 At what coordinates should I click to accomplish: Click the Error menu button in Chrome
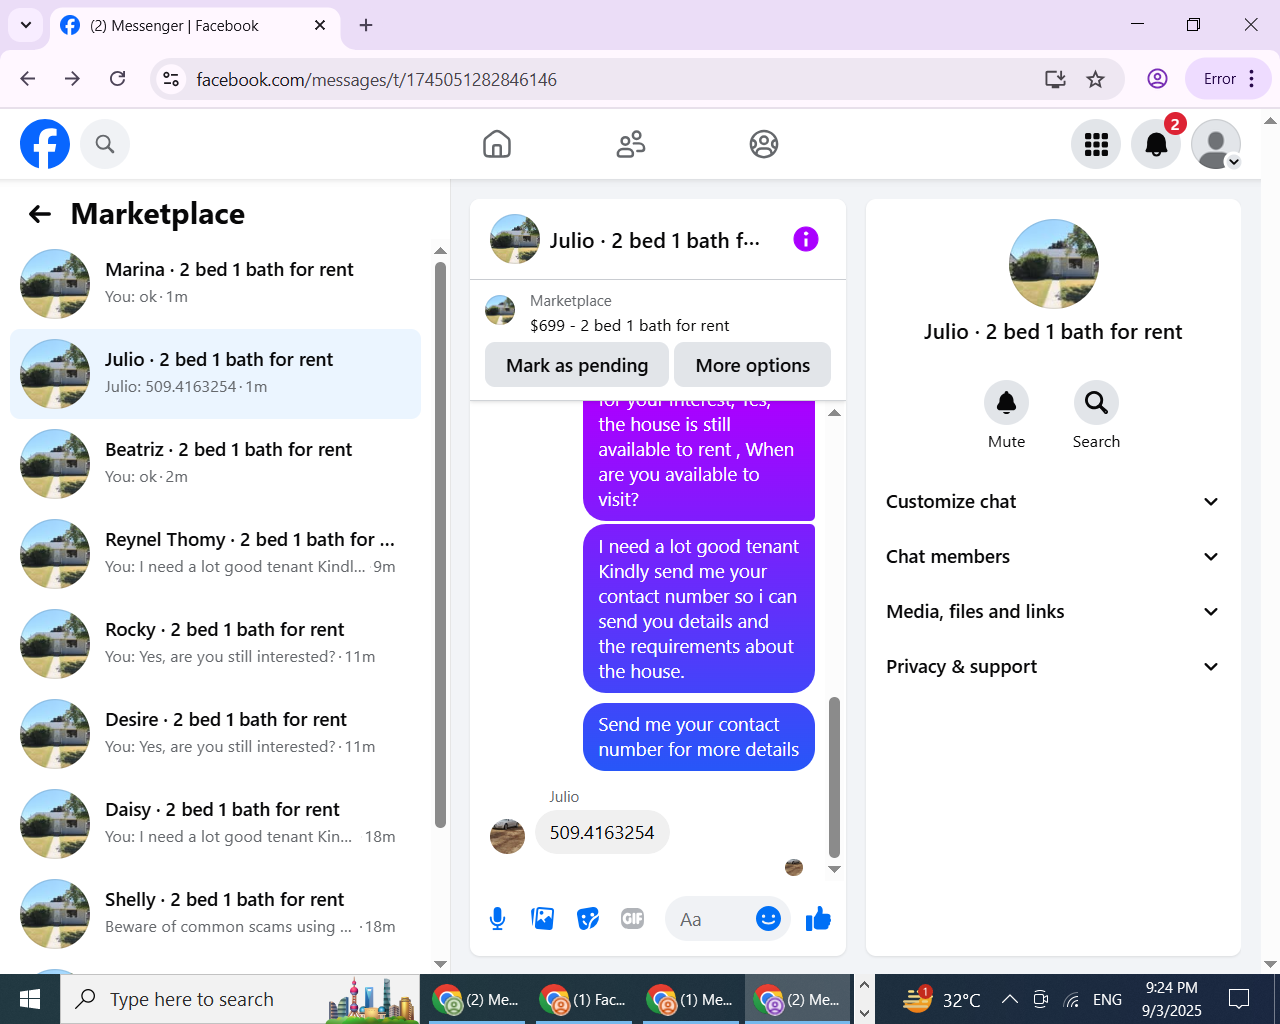click(1229, 79)
